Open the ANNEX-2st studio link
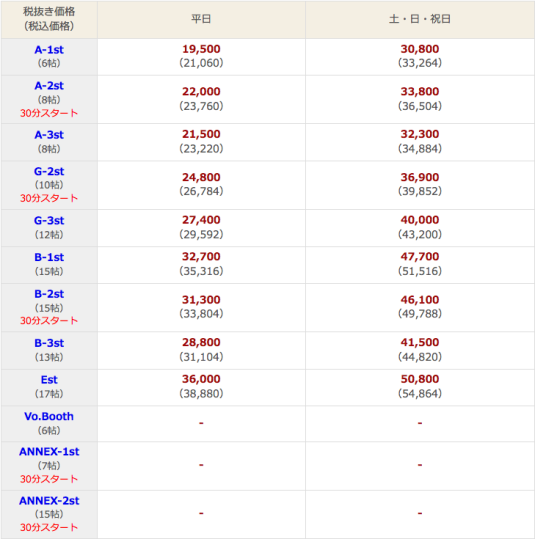Screen dimensions: 535x539 (x=49, y=501)
